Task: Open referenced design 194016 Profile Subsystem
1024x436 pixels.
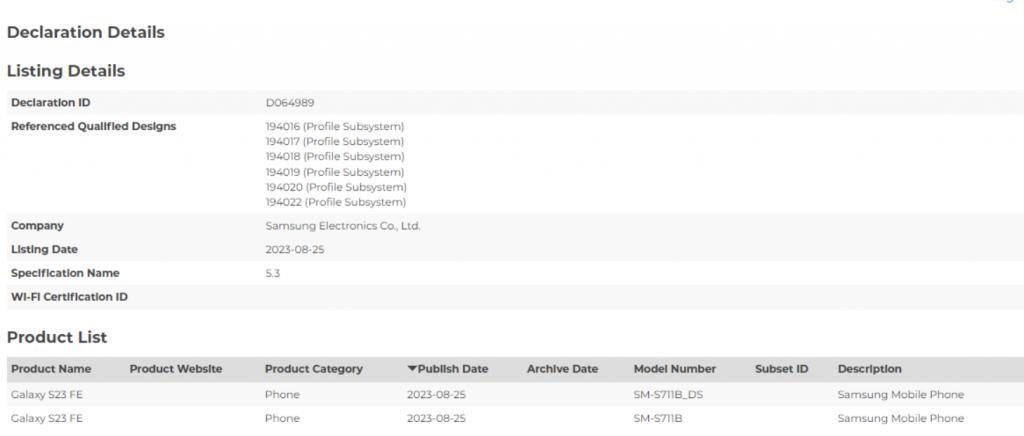Action: [335, 127]
